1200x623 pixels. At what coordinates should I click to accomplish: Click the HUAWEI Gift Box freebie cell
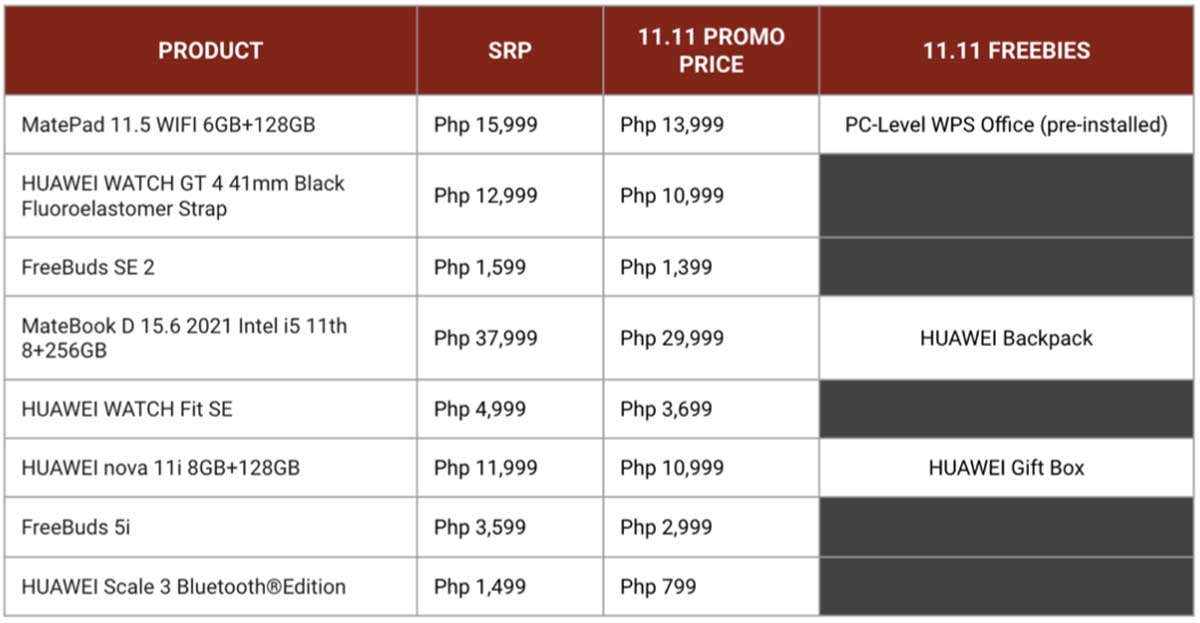[1006, 467]
